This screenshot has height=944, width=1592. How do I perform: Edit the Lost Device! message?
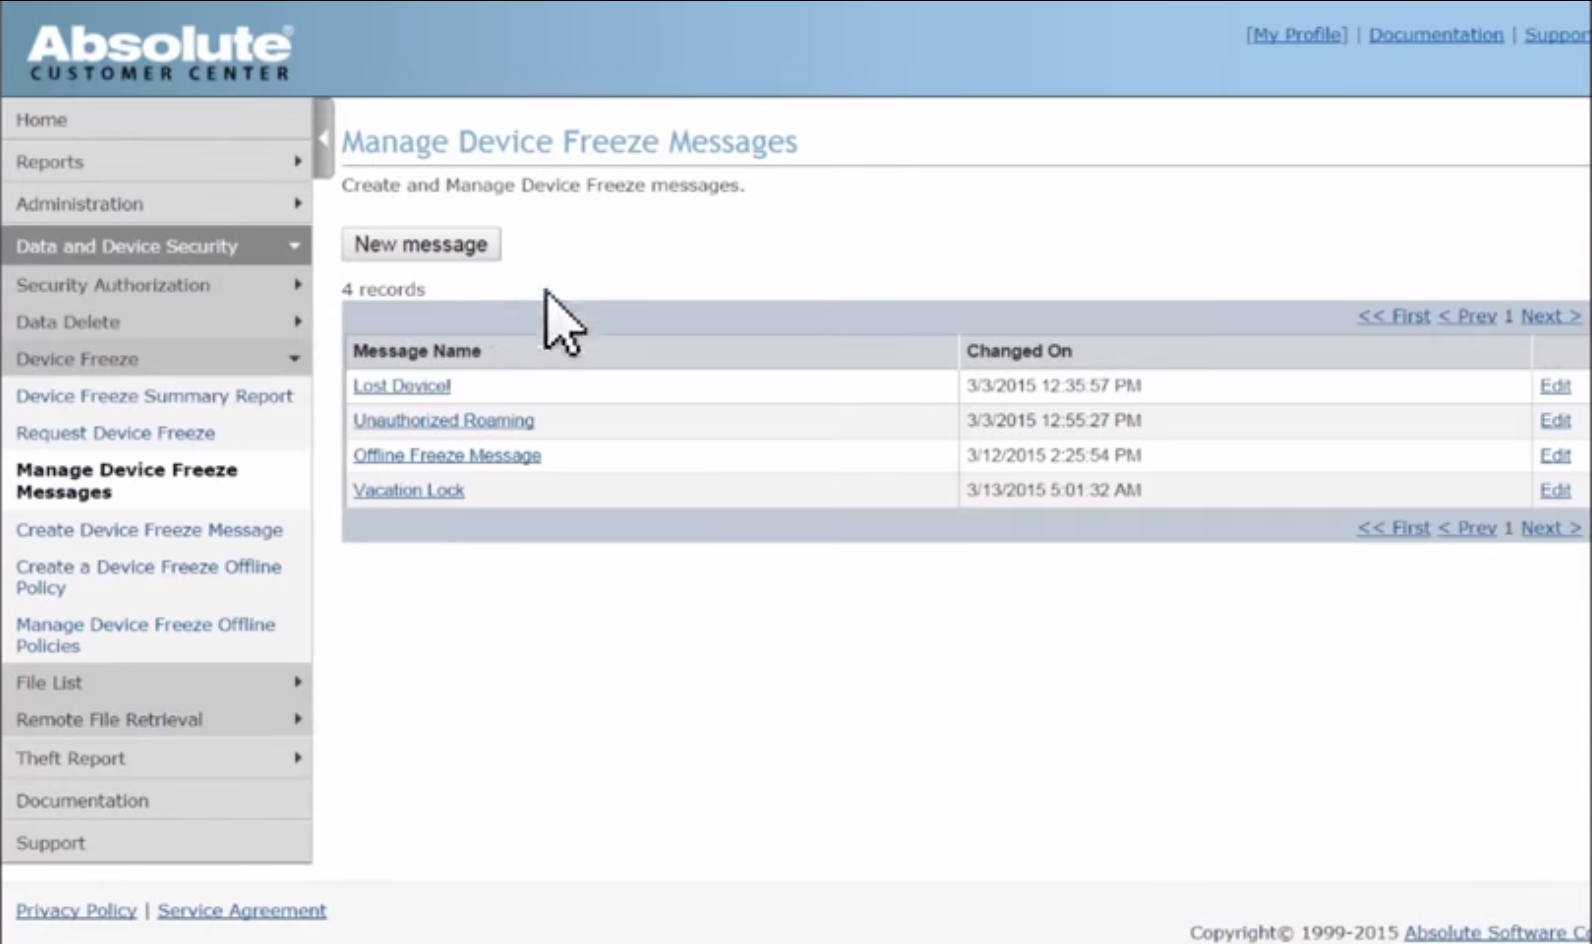(x=1555, y=386)
